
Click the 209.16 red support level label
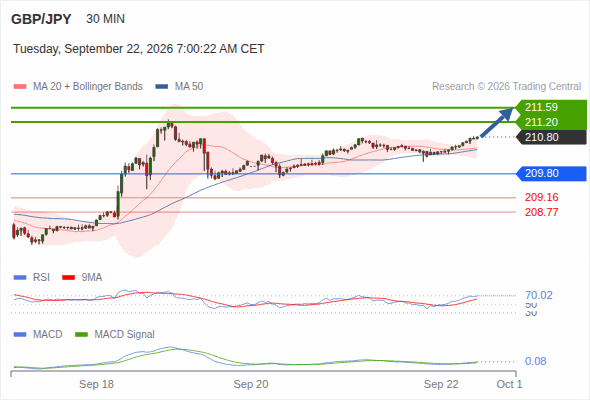tap(541, 197)
